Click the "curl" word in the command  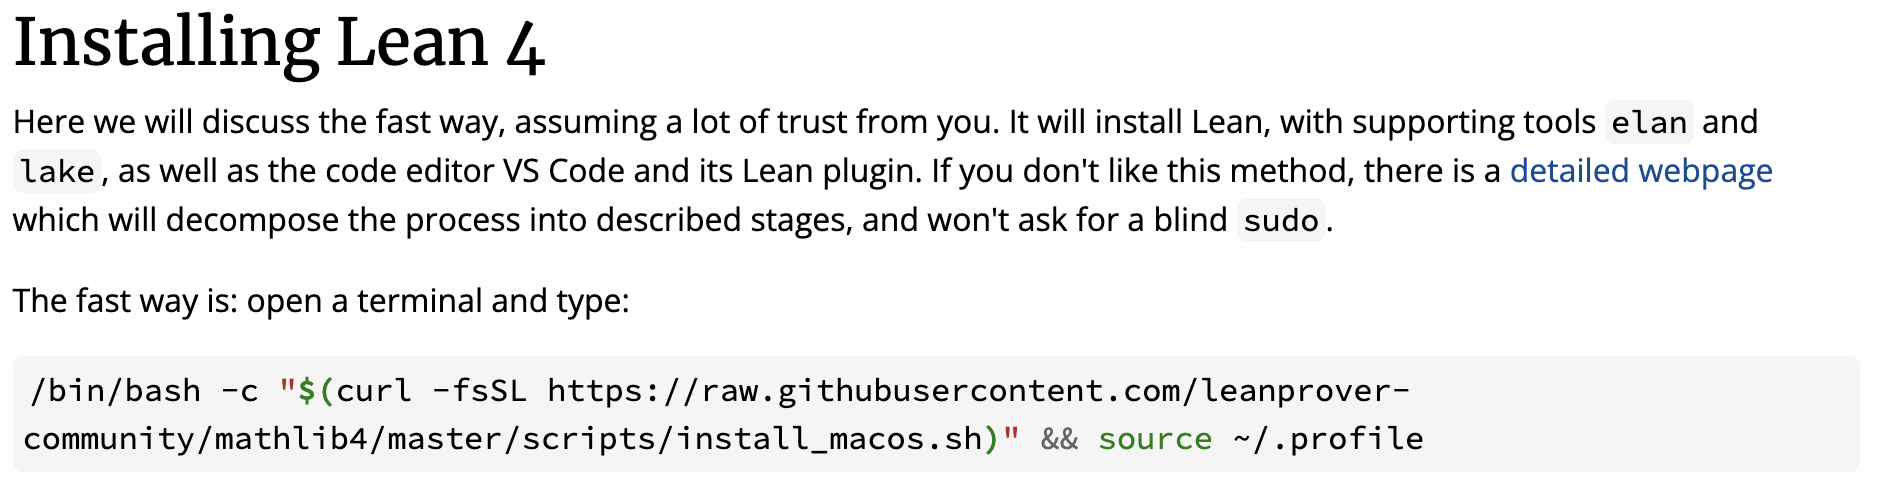tap(374, 390)
